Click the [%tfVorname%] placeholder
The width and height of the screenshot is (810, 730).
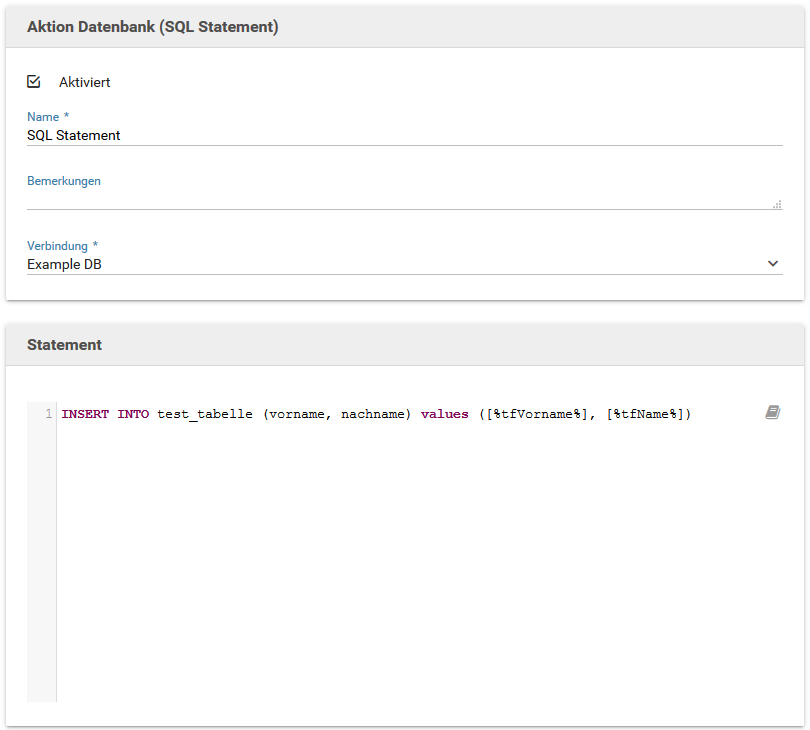537,414
